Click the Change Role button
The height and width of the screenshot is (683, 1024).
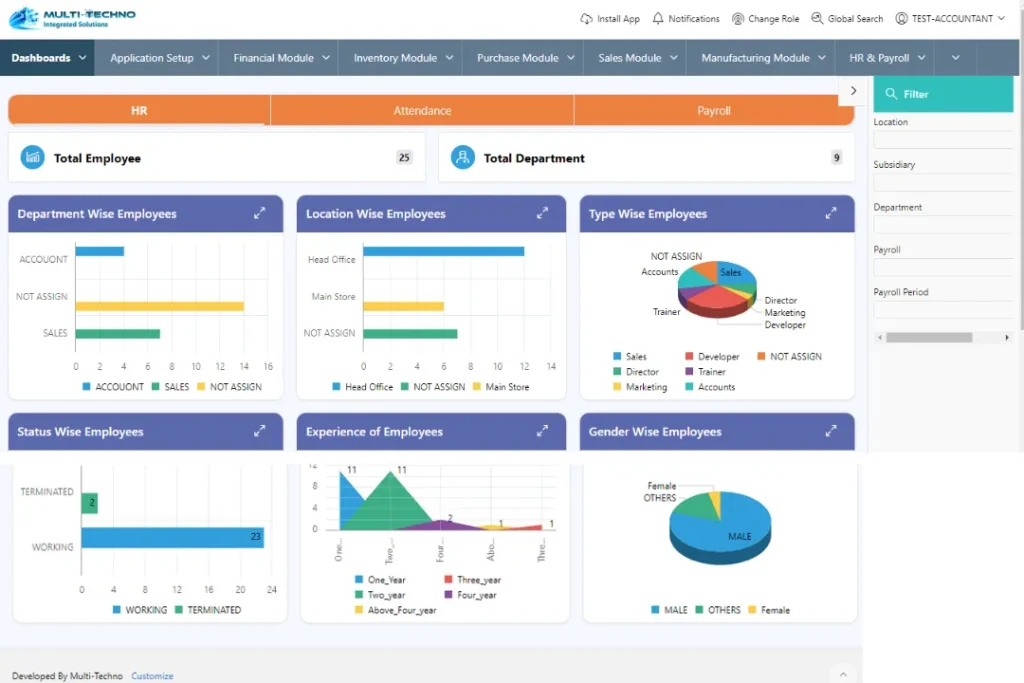pyautogui.click(x=765, y=19)
